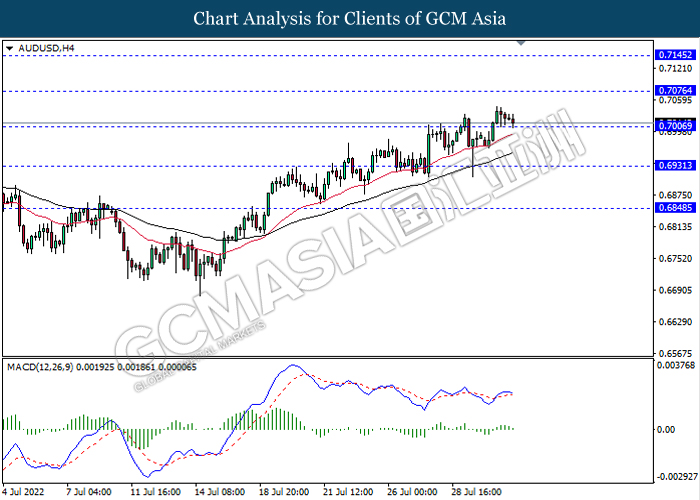This screenshot has height=500, width=700.
Task: Click the 0.66290 price axis value
Action: (675, 322)
